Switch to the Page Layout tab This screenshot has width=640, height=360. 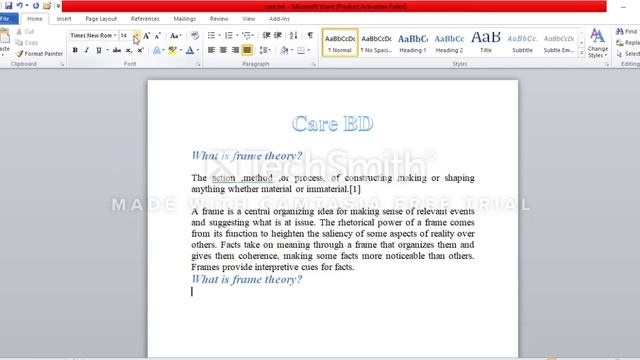click(101, 19)
